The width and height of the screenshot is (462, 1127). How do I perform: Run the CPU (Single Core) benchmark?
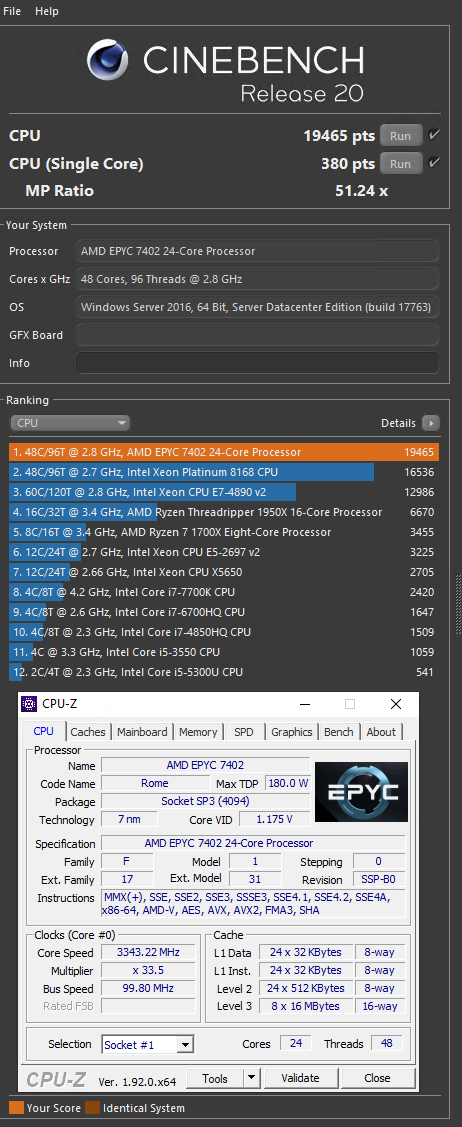(401, 164)
